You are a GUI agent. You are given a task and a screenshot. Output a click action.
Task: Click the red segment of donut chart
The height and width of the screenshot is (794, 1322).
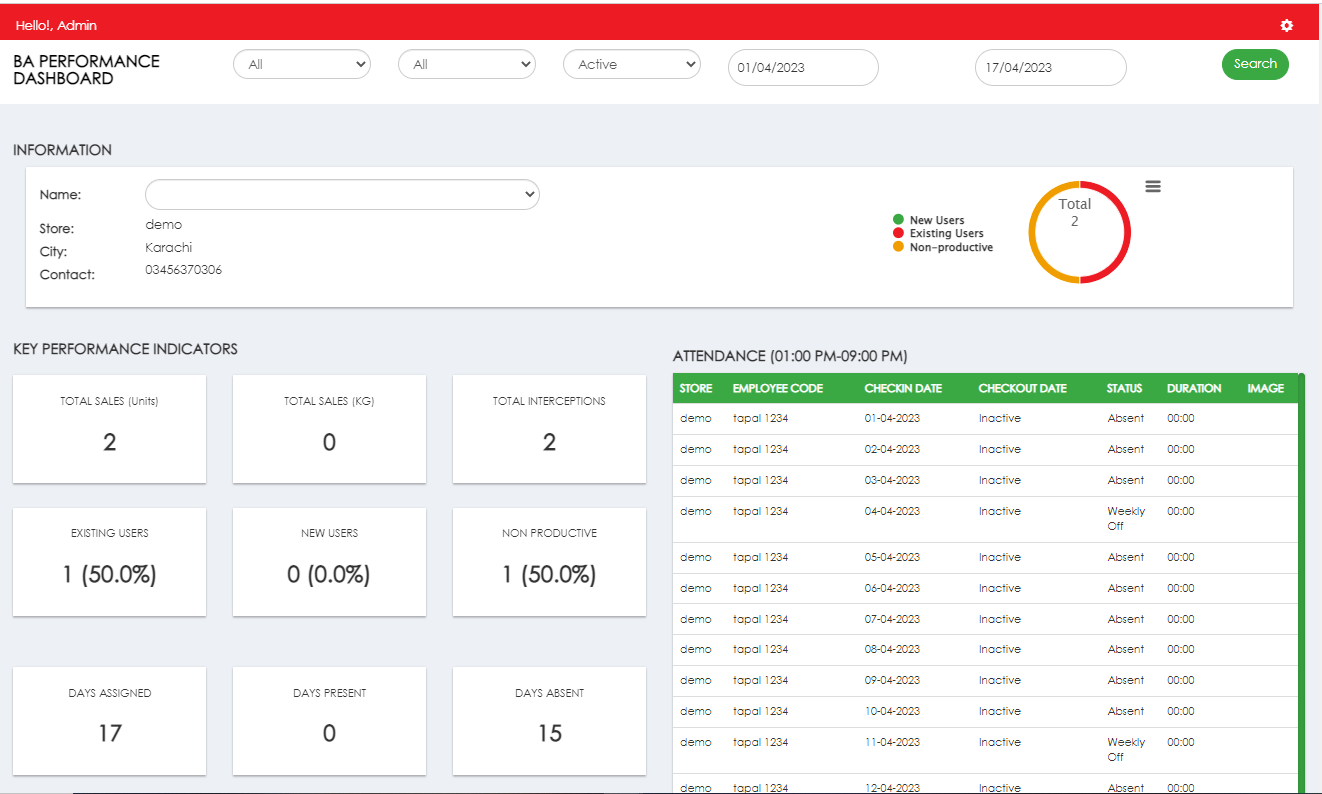(1126, 232)
